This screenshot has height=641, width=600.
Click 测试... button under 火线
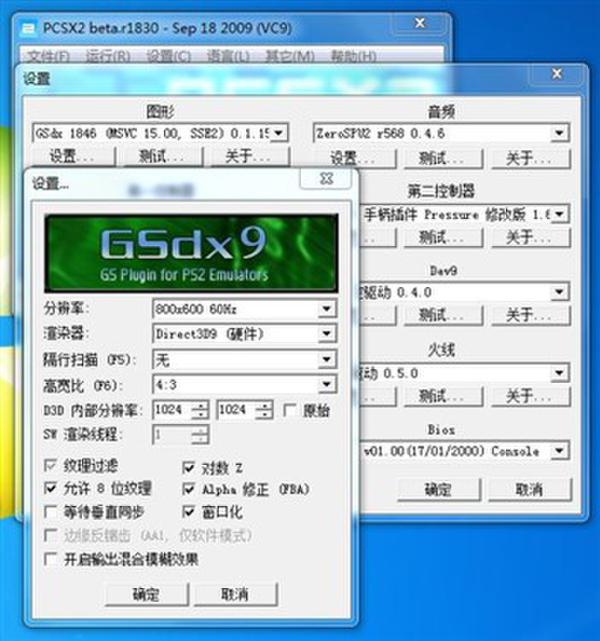(443, 396)
